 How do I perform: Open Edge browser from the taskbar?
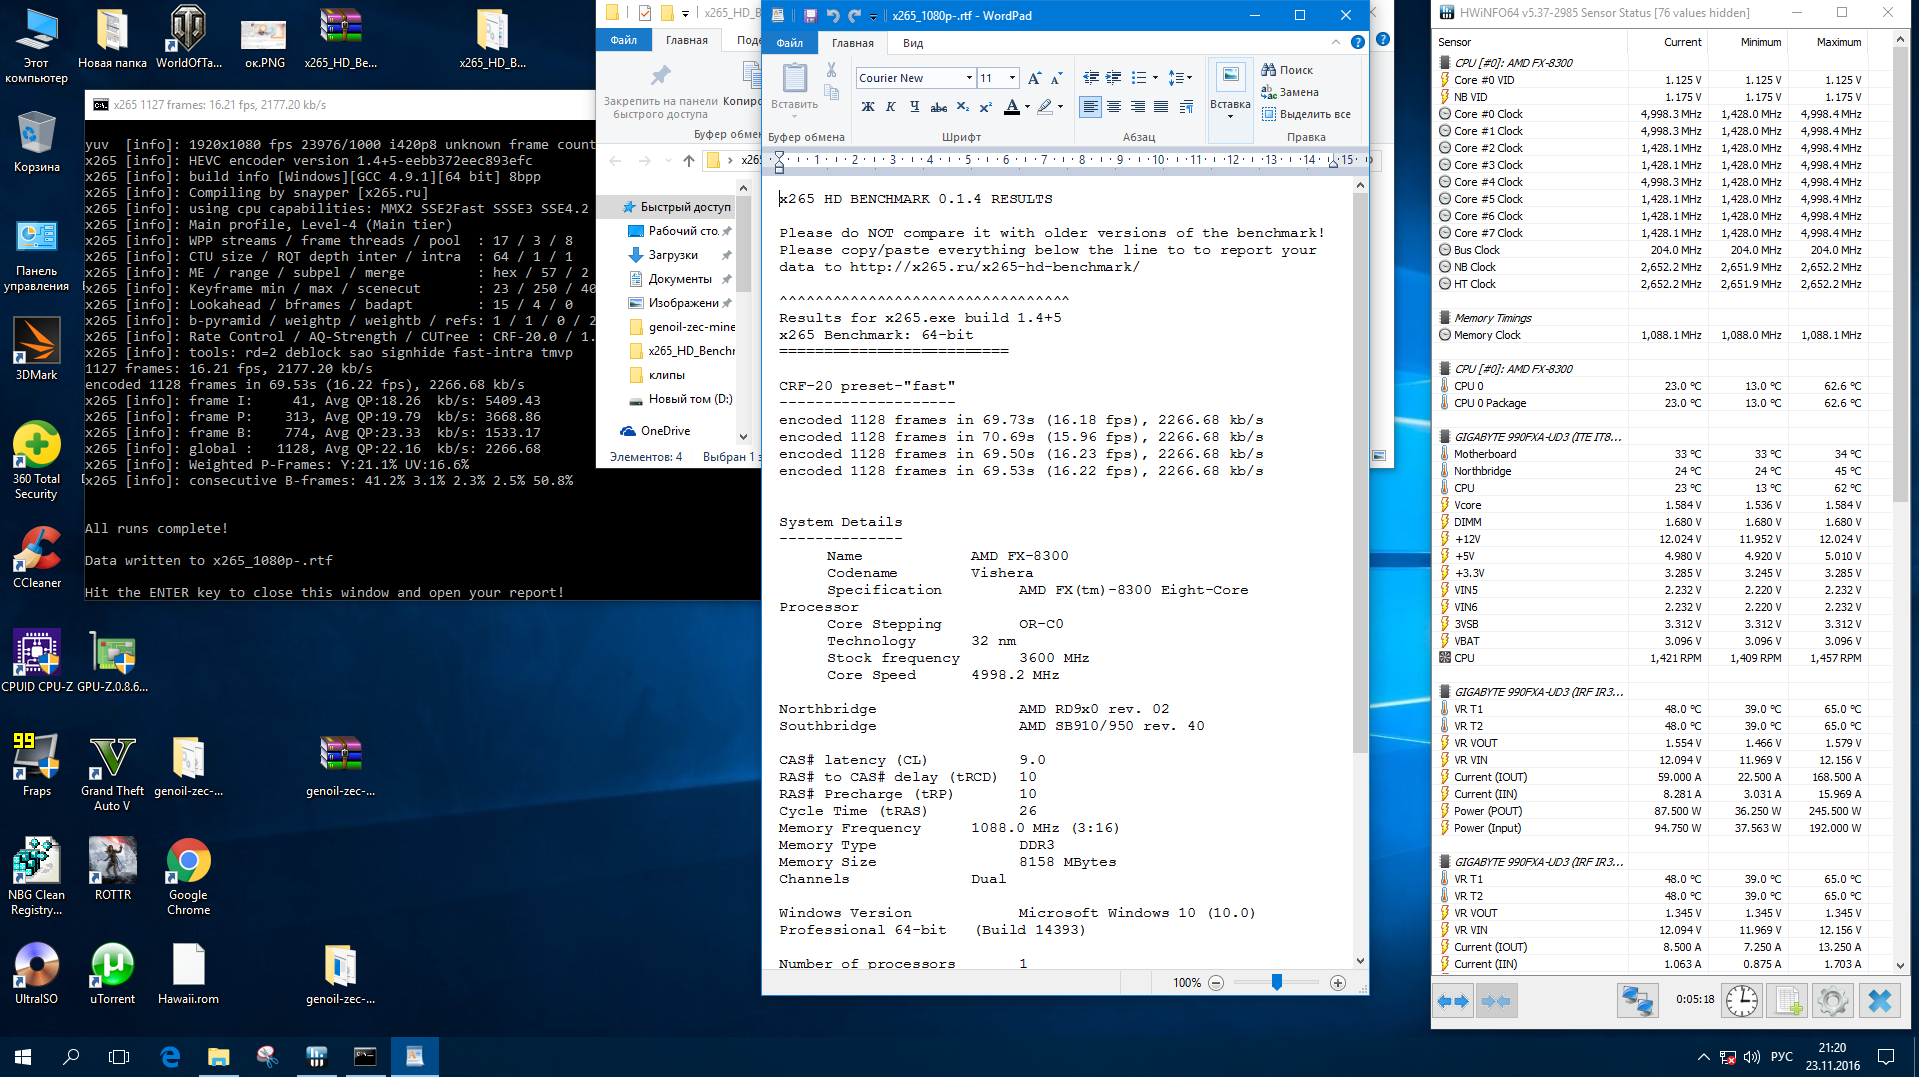170,1056
